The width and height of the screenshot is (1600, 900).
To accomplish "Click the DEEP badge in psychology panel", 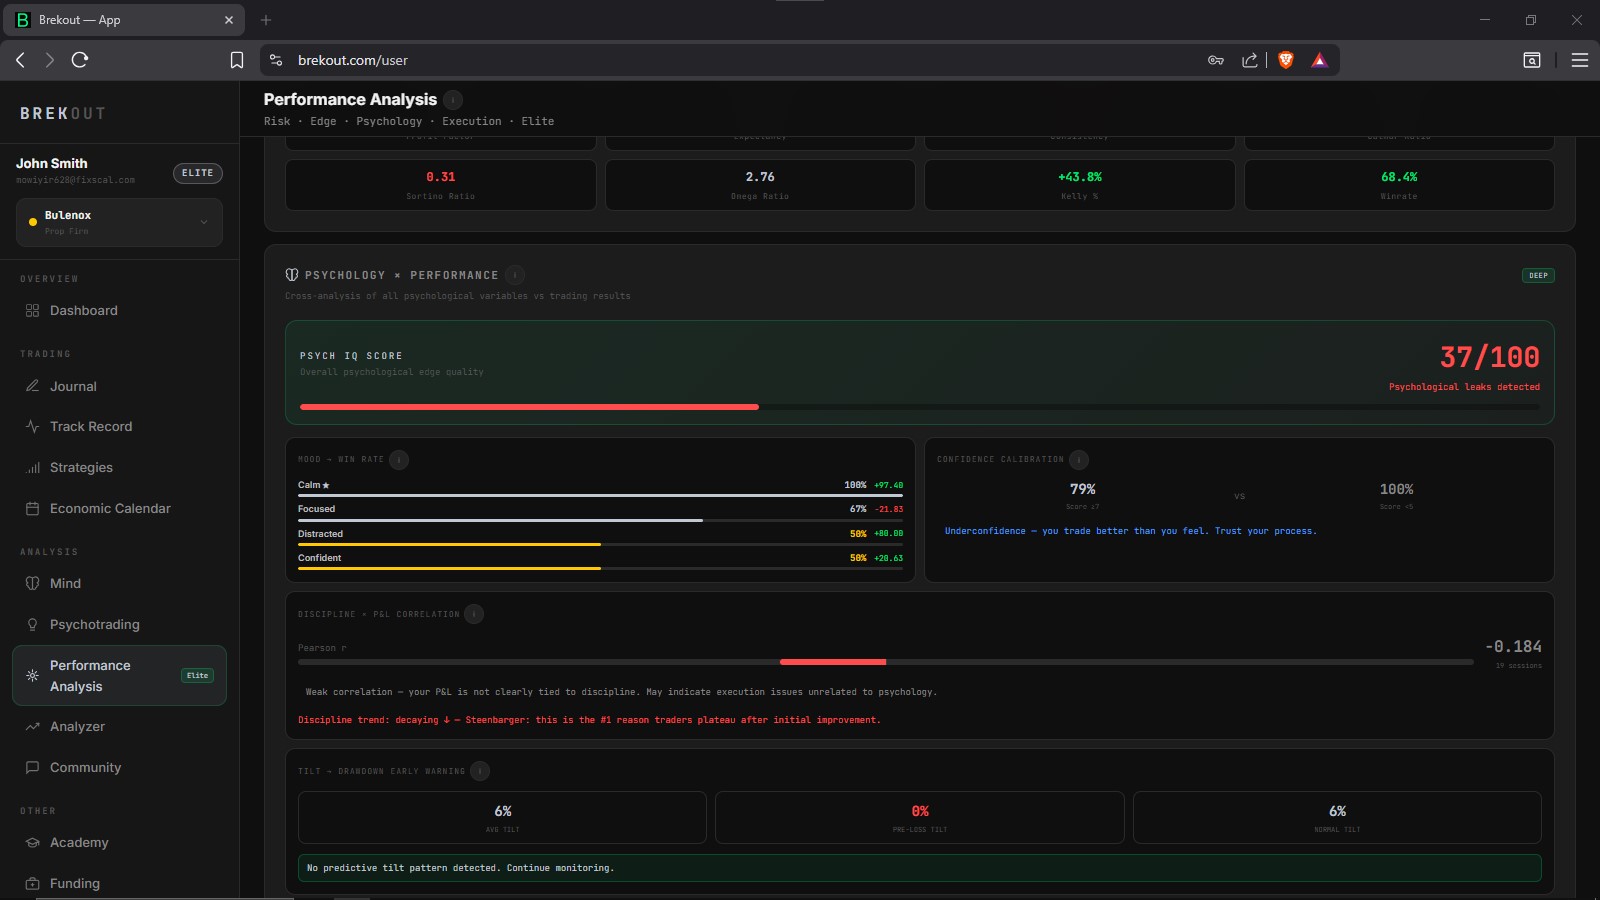I will 1538,275.
